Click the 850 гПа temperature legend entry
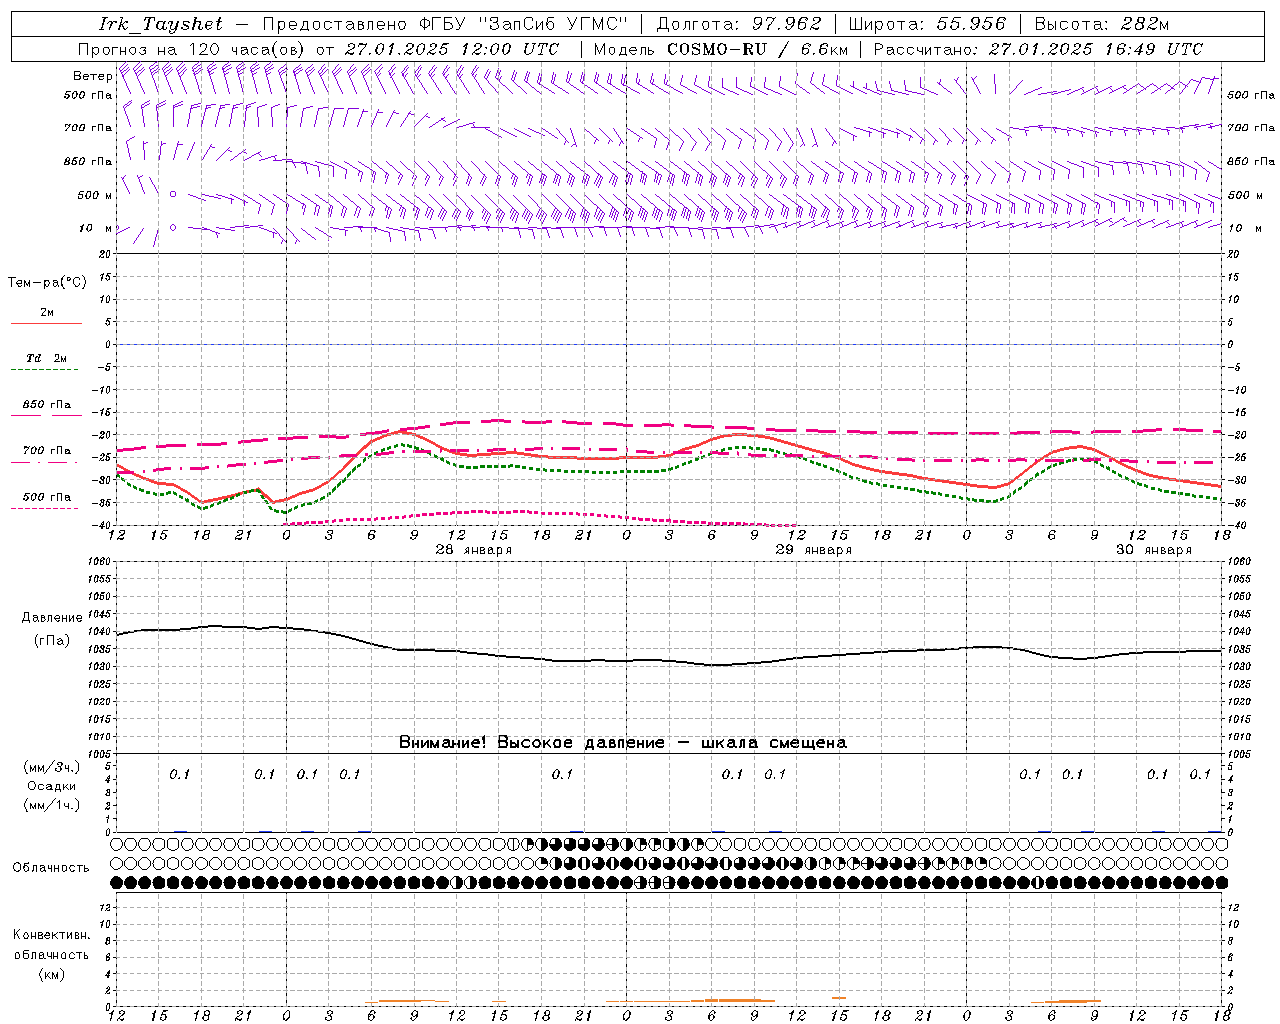The width and height of the screenshot is (1280, 1024). click(47, 409)
